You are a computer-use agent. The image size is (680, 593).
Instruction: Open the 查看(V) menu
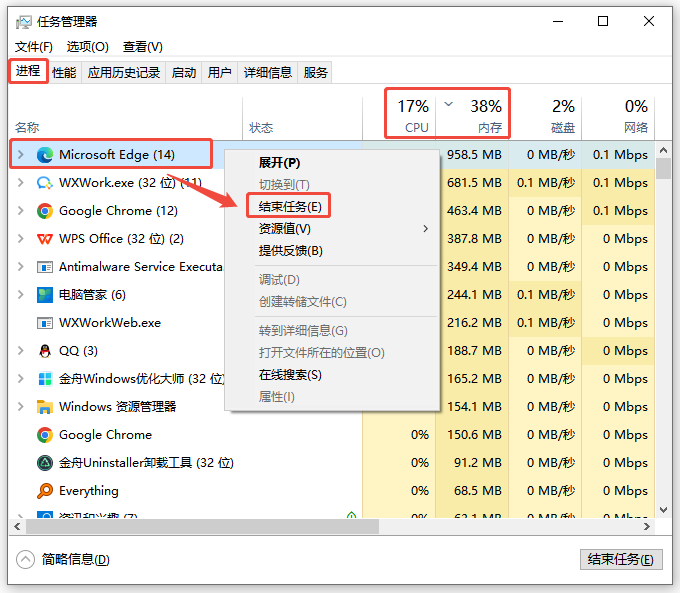click(x=143, y=47)
